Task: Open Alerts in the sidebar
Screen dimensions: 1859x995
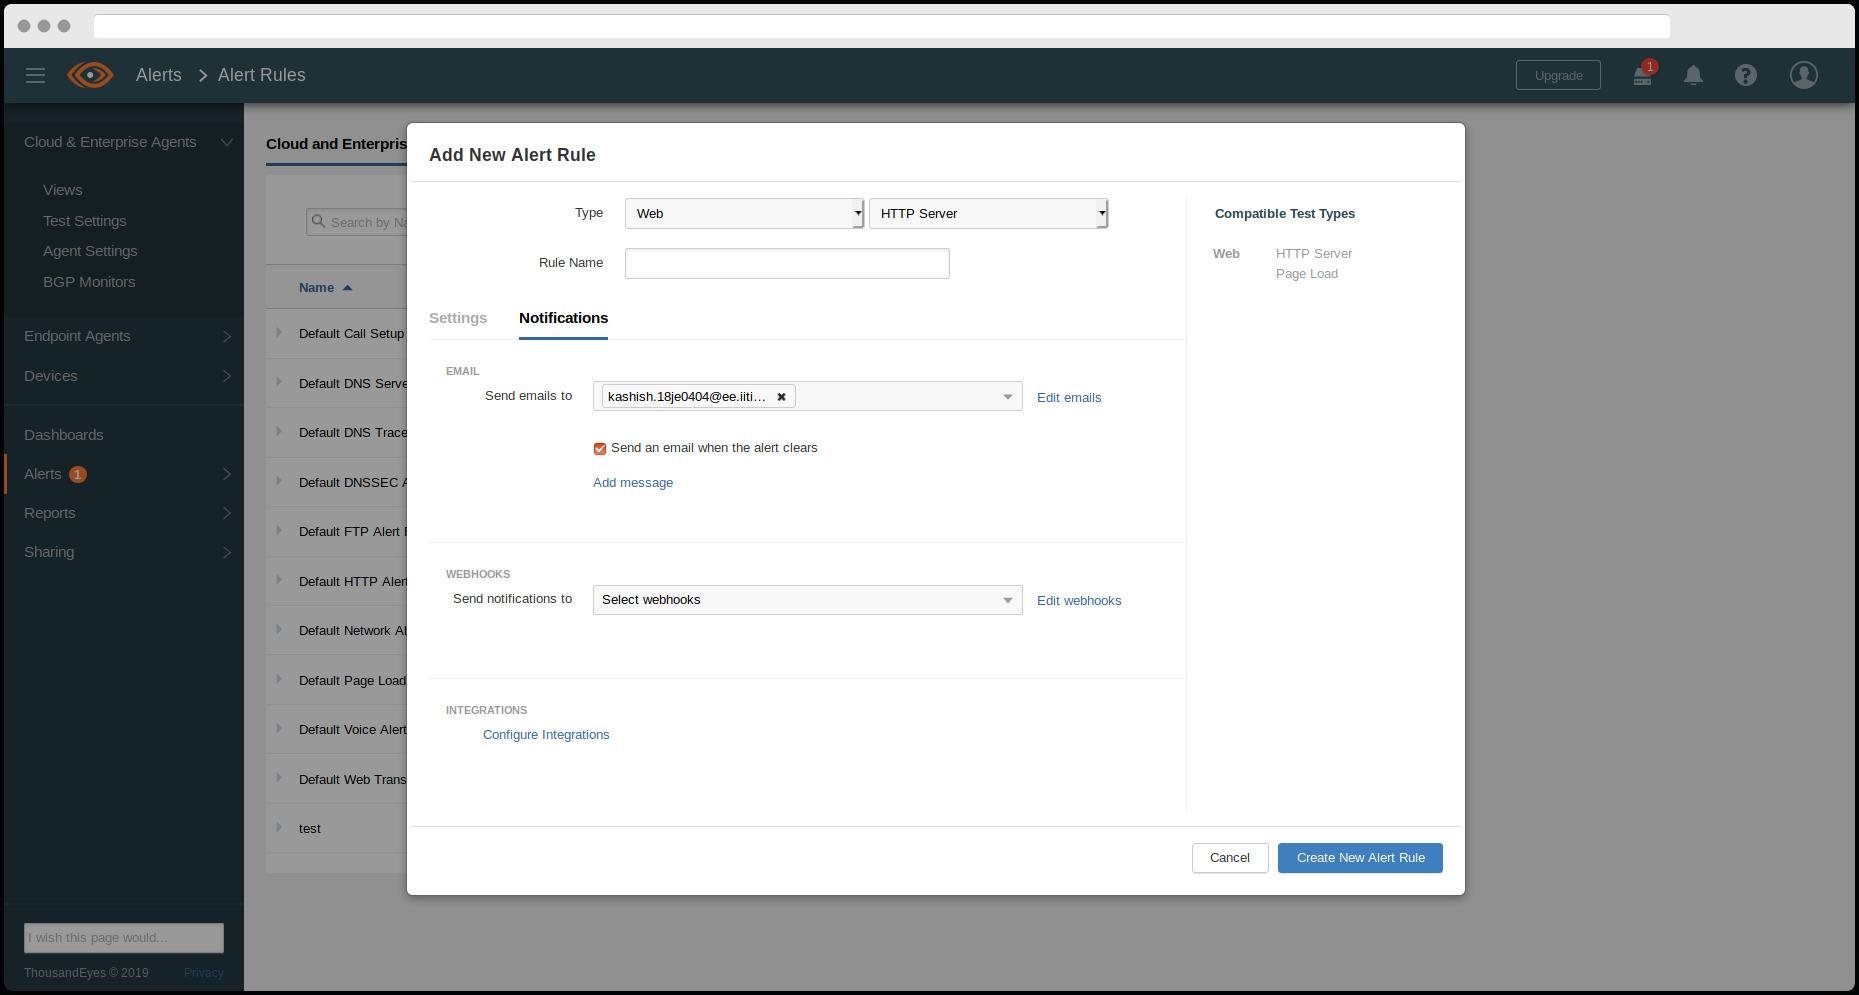Action: pos(43,474)
